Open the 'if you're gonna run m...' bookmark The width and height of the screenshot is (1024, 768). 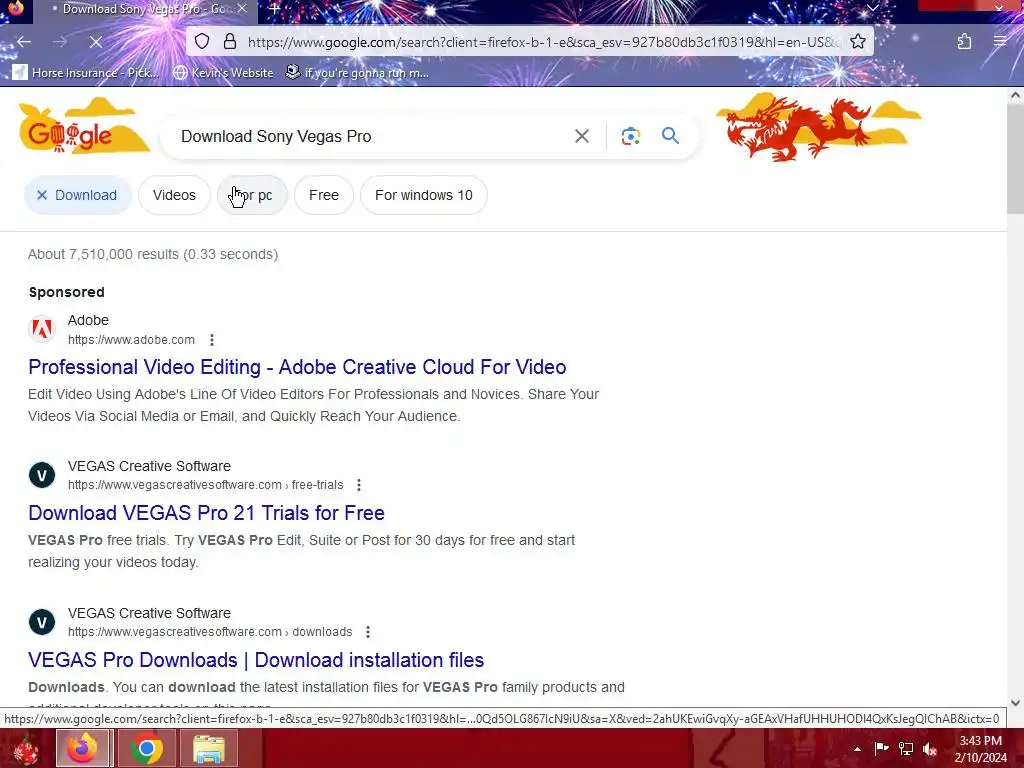pos(357,72)
